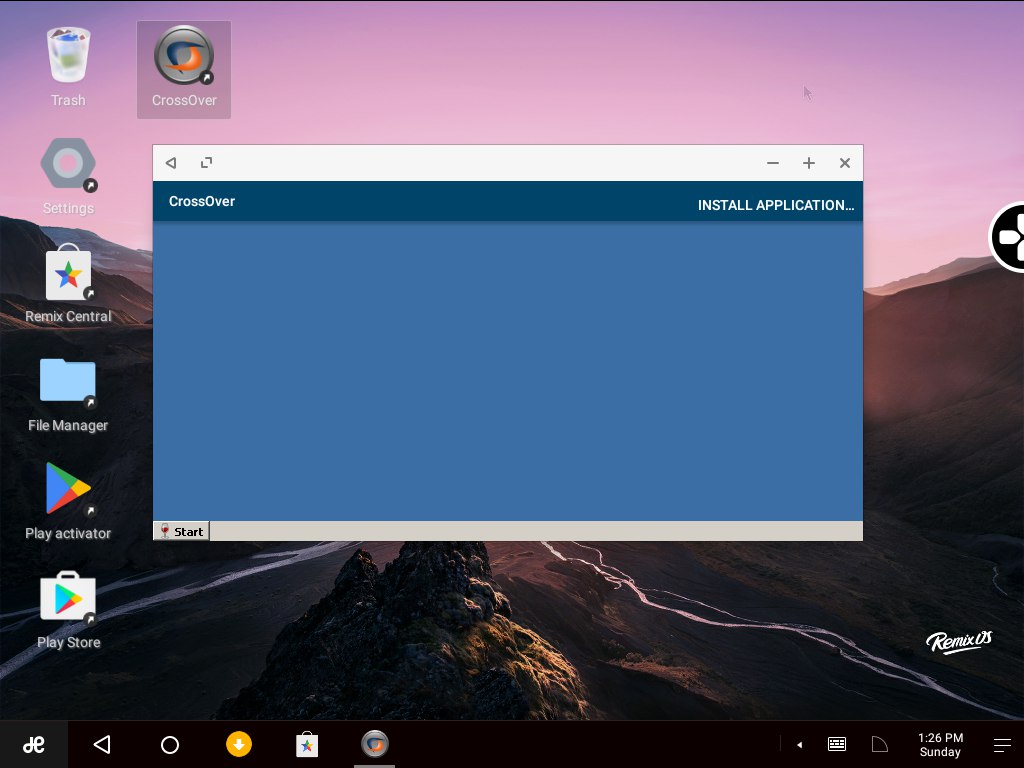Select the CrossOver taskbar icon

[x=375, y=744]
